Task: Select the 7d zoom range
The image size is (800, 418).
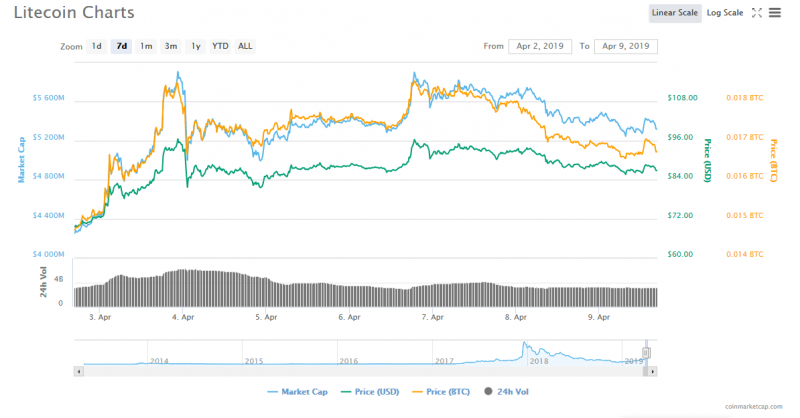Action: point(121,46)
